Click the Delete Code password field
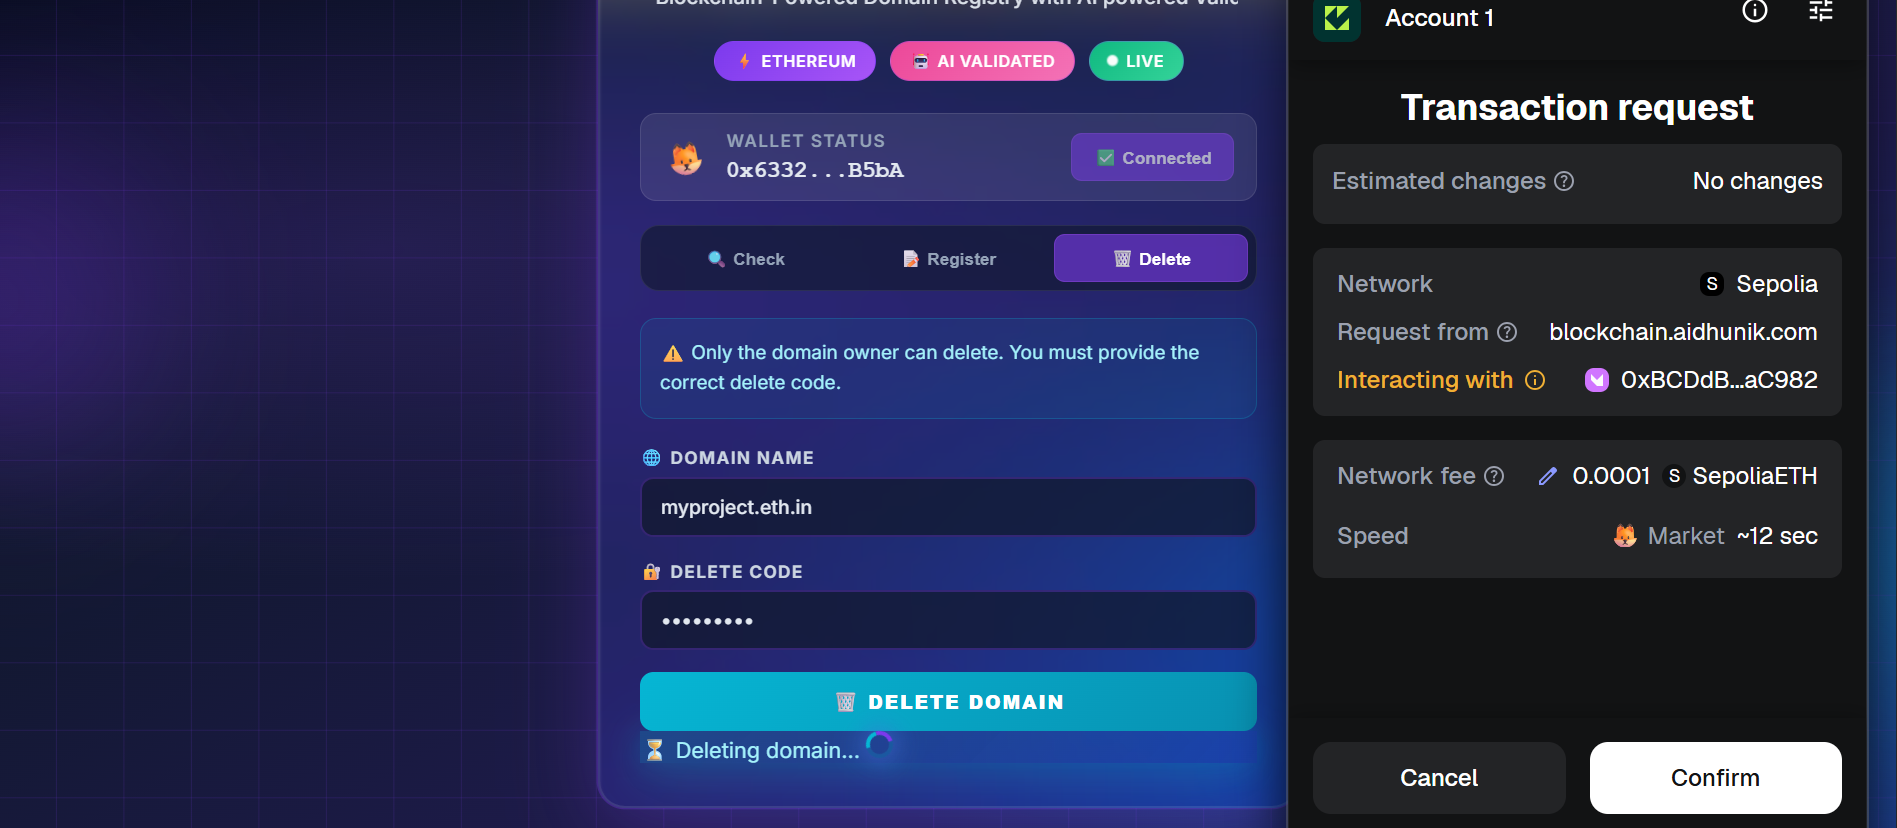1897x828 pixels. [x=948, y=621]
